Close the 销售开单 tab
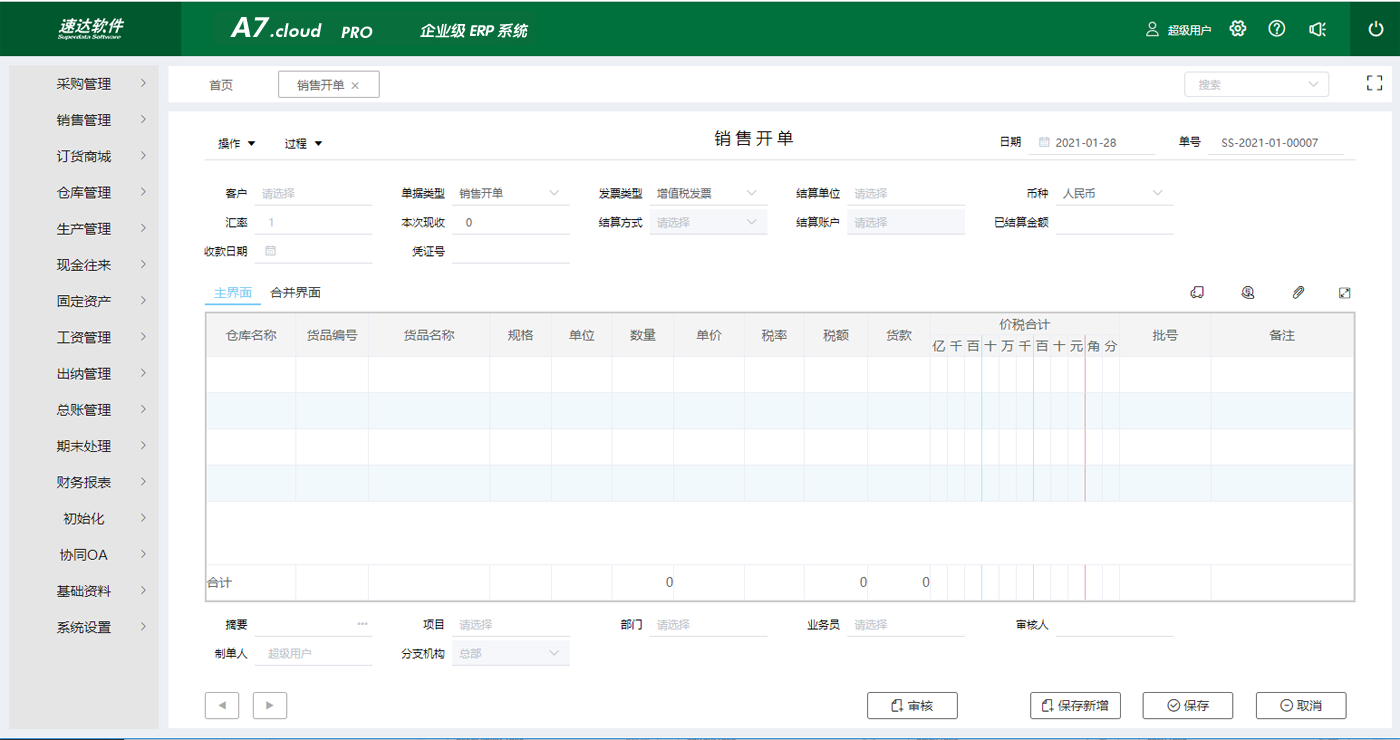The height and width of the screenshot is (740, 1400). pos(355,86)
